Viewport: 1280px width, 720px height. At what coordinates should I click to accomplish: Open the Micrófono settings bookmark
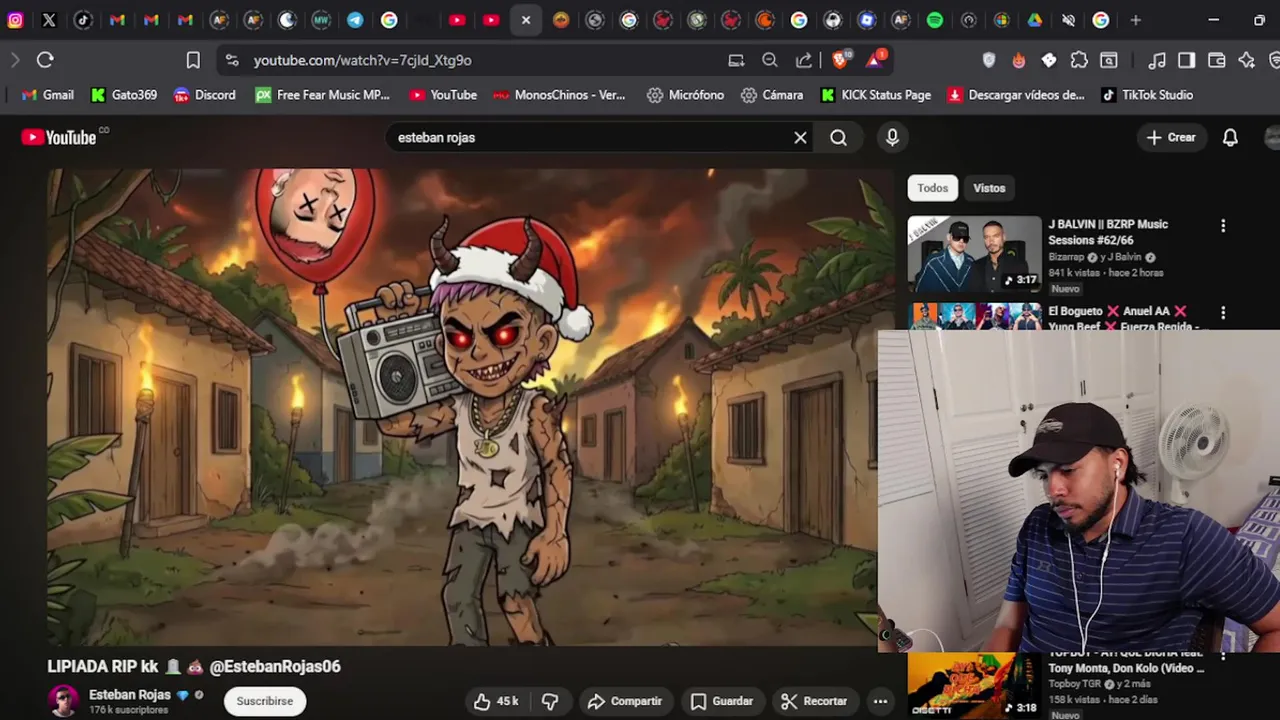click(685, 95)
